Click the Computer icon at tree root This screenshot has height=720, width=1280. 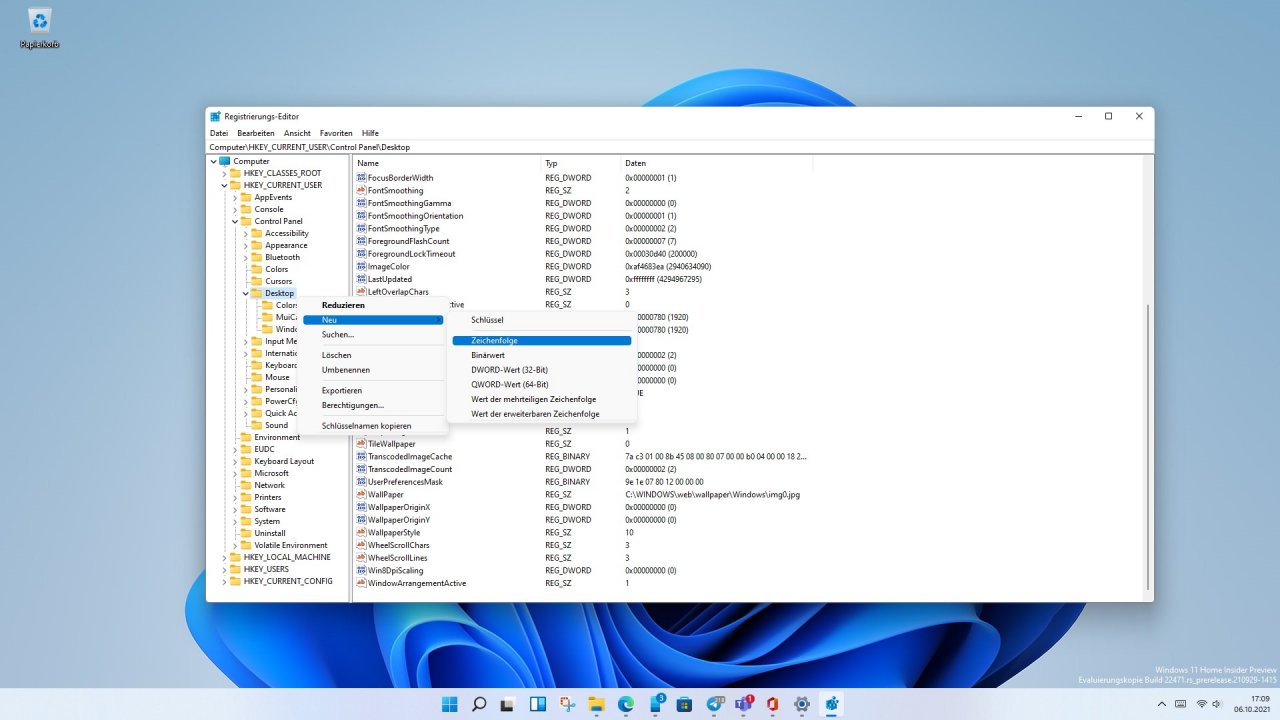pos(225,161)
